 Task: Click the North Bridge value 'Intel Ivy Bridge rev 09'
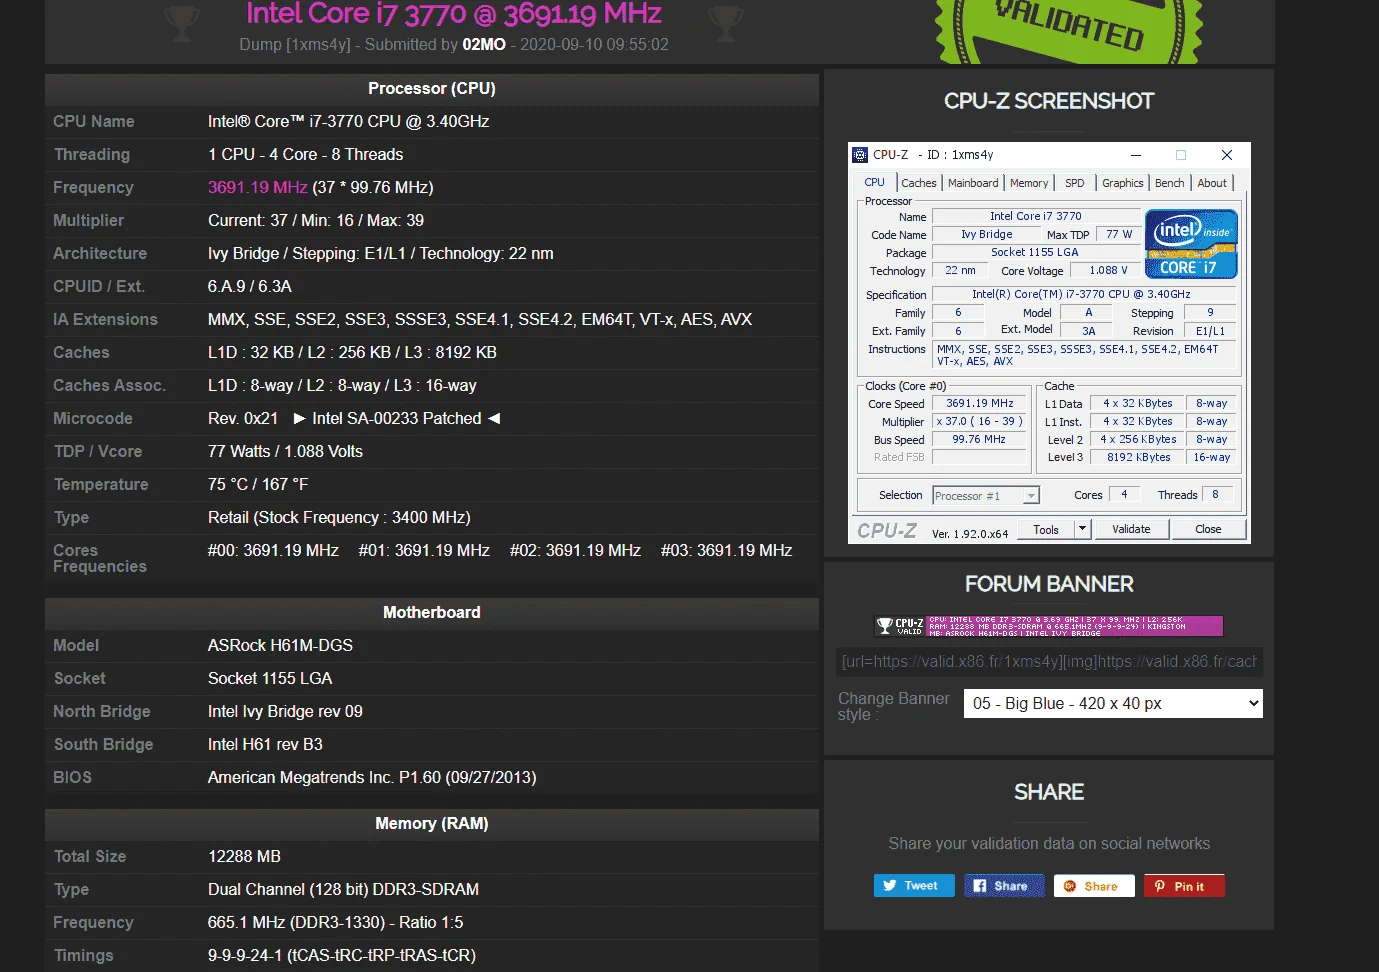(285, 711)
